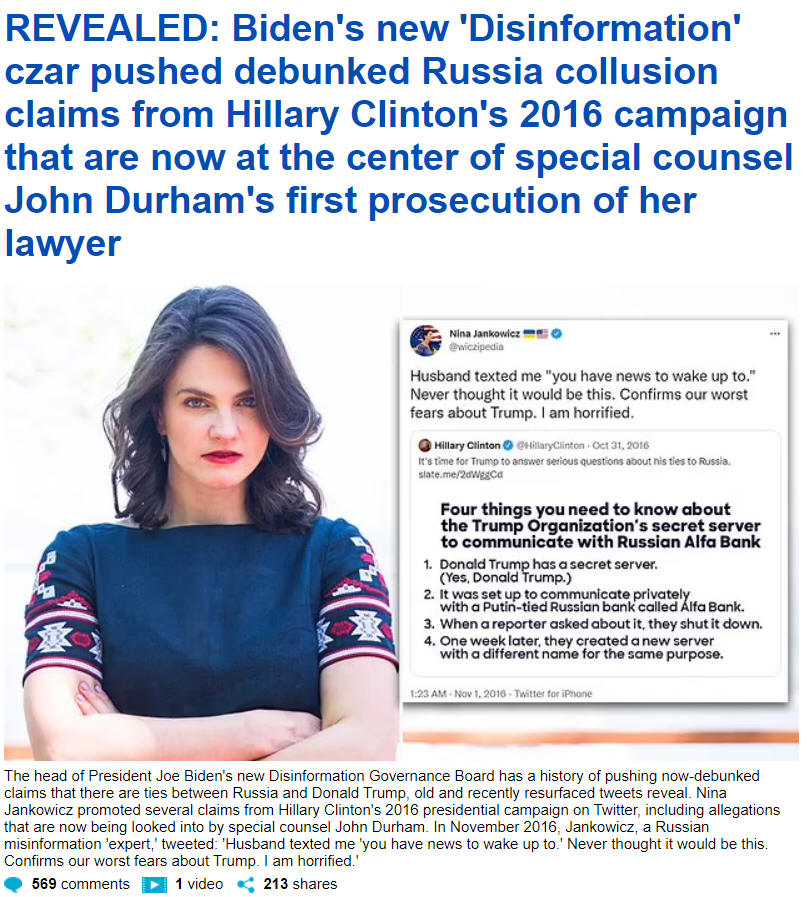Open the 213 shares link
The height and width of the screenshot is (897, 810).
[300, 884]
